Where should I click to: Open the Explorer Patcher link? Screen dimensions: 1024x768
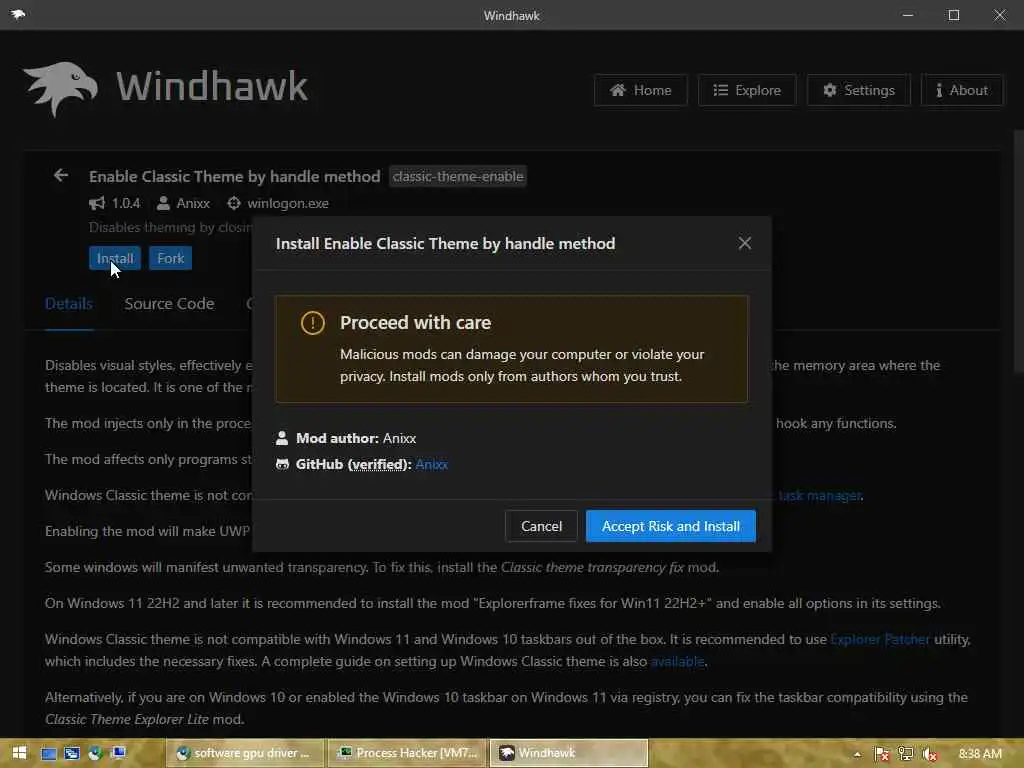click(880, 639)
